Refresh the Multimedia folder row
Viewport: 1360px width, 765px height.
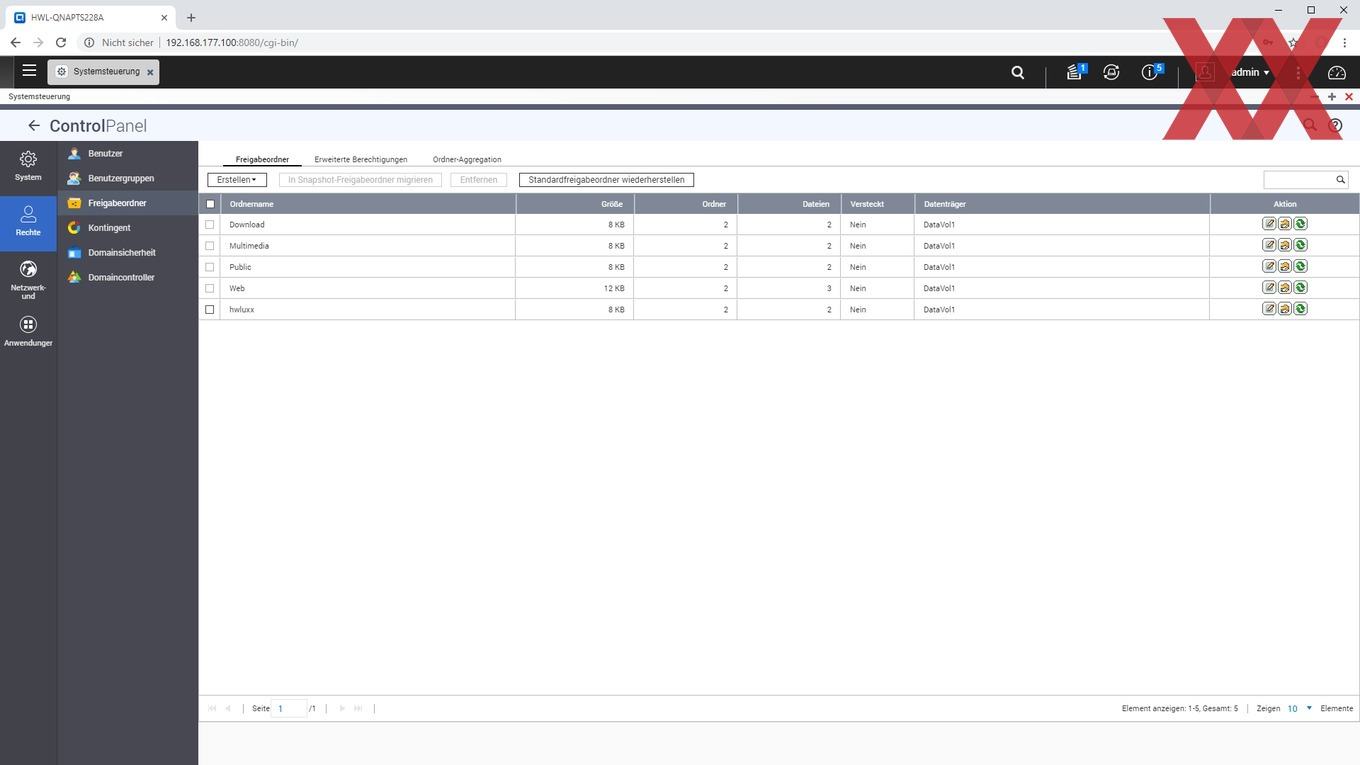click(1300, 245)
